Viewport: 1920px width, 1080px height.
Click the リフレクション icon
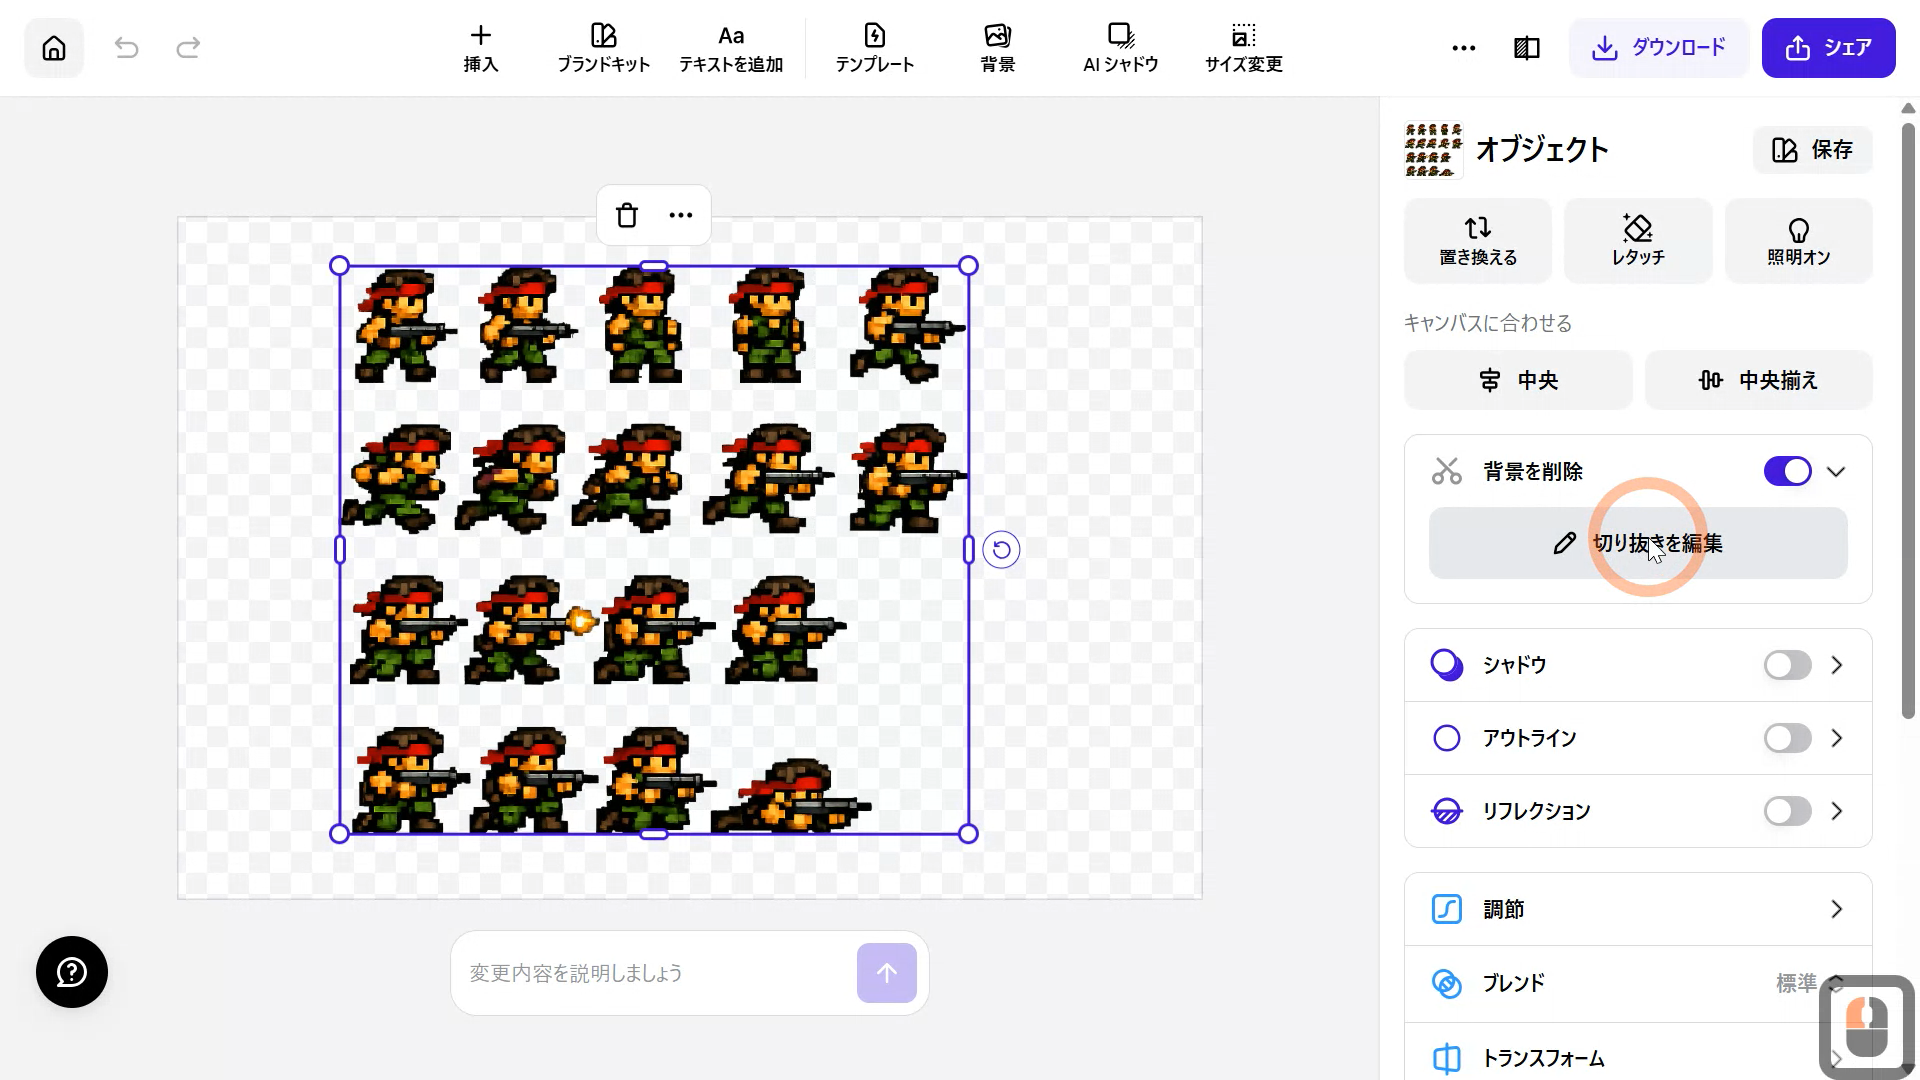[x=1447, y=811]
